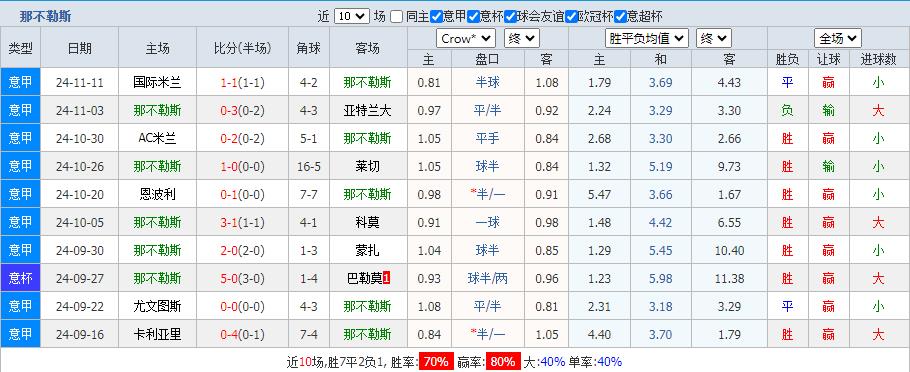Toggle the 同主 checkbox
Screen dimensions: 910x372
pyautogui.click(x=396, y=17)
